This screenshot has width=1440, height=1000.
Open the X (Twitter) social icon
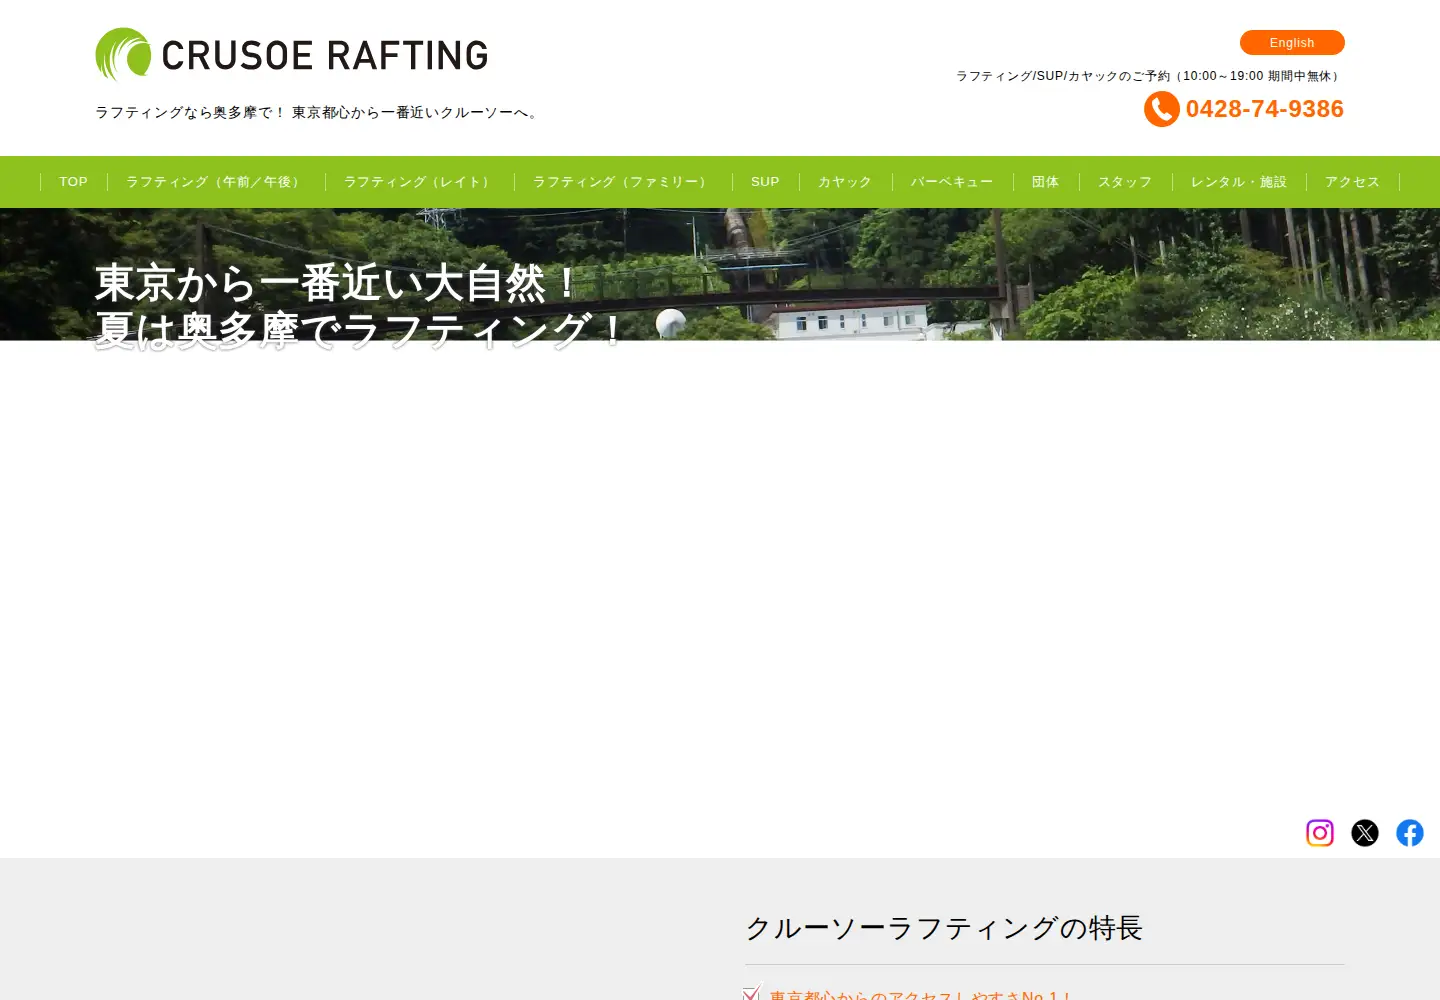click(x=1365, y=833)
